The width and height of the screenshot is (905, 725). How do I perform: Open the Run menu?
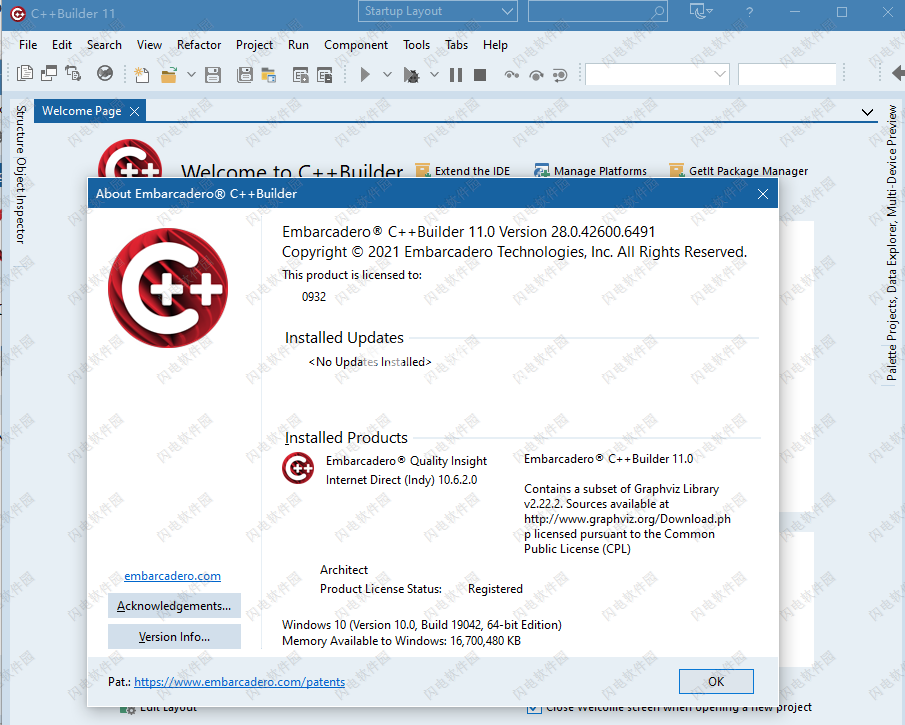(298, 45)
